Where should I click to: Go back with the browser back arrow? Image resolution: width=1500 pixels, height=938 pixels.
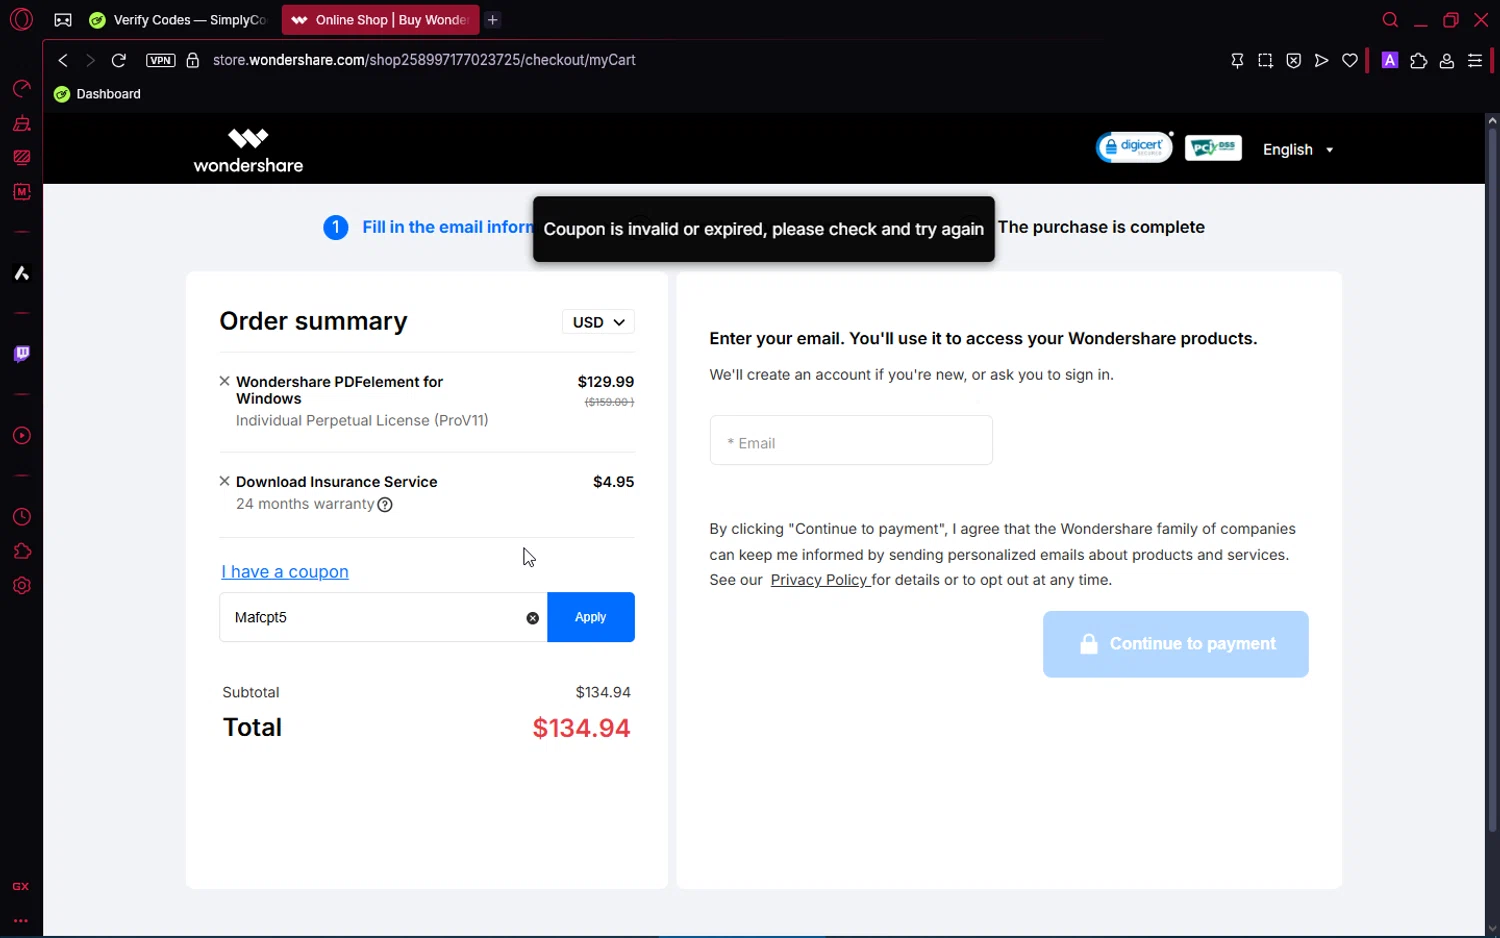(63, 60)
